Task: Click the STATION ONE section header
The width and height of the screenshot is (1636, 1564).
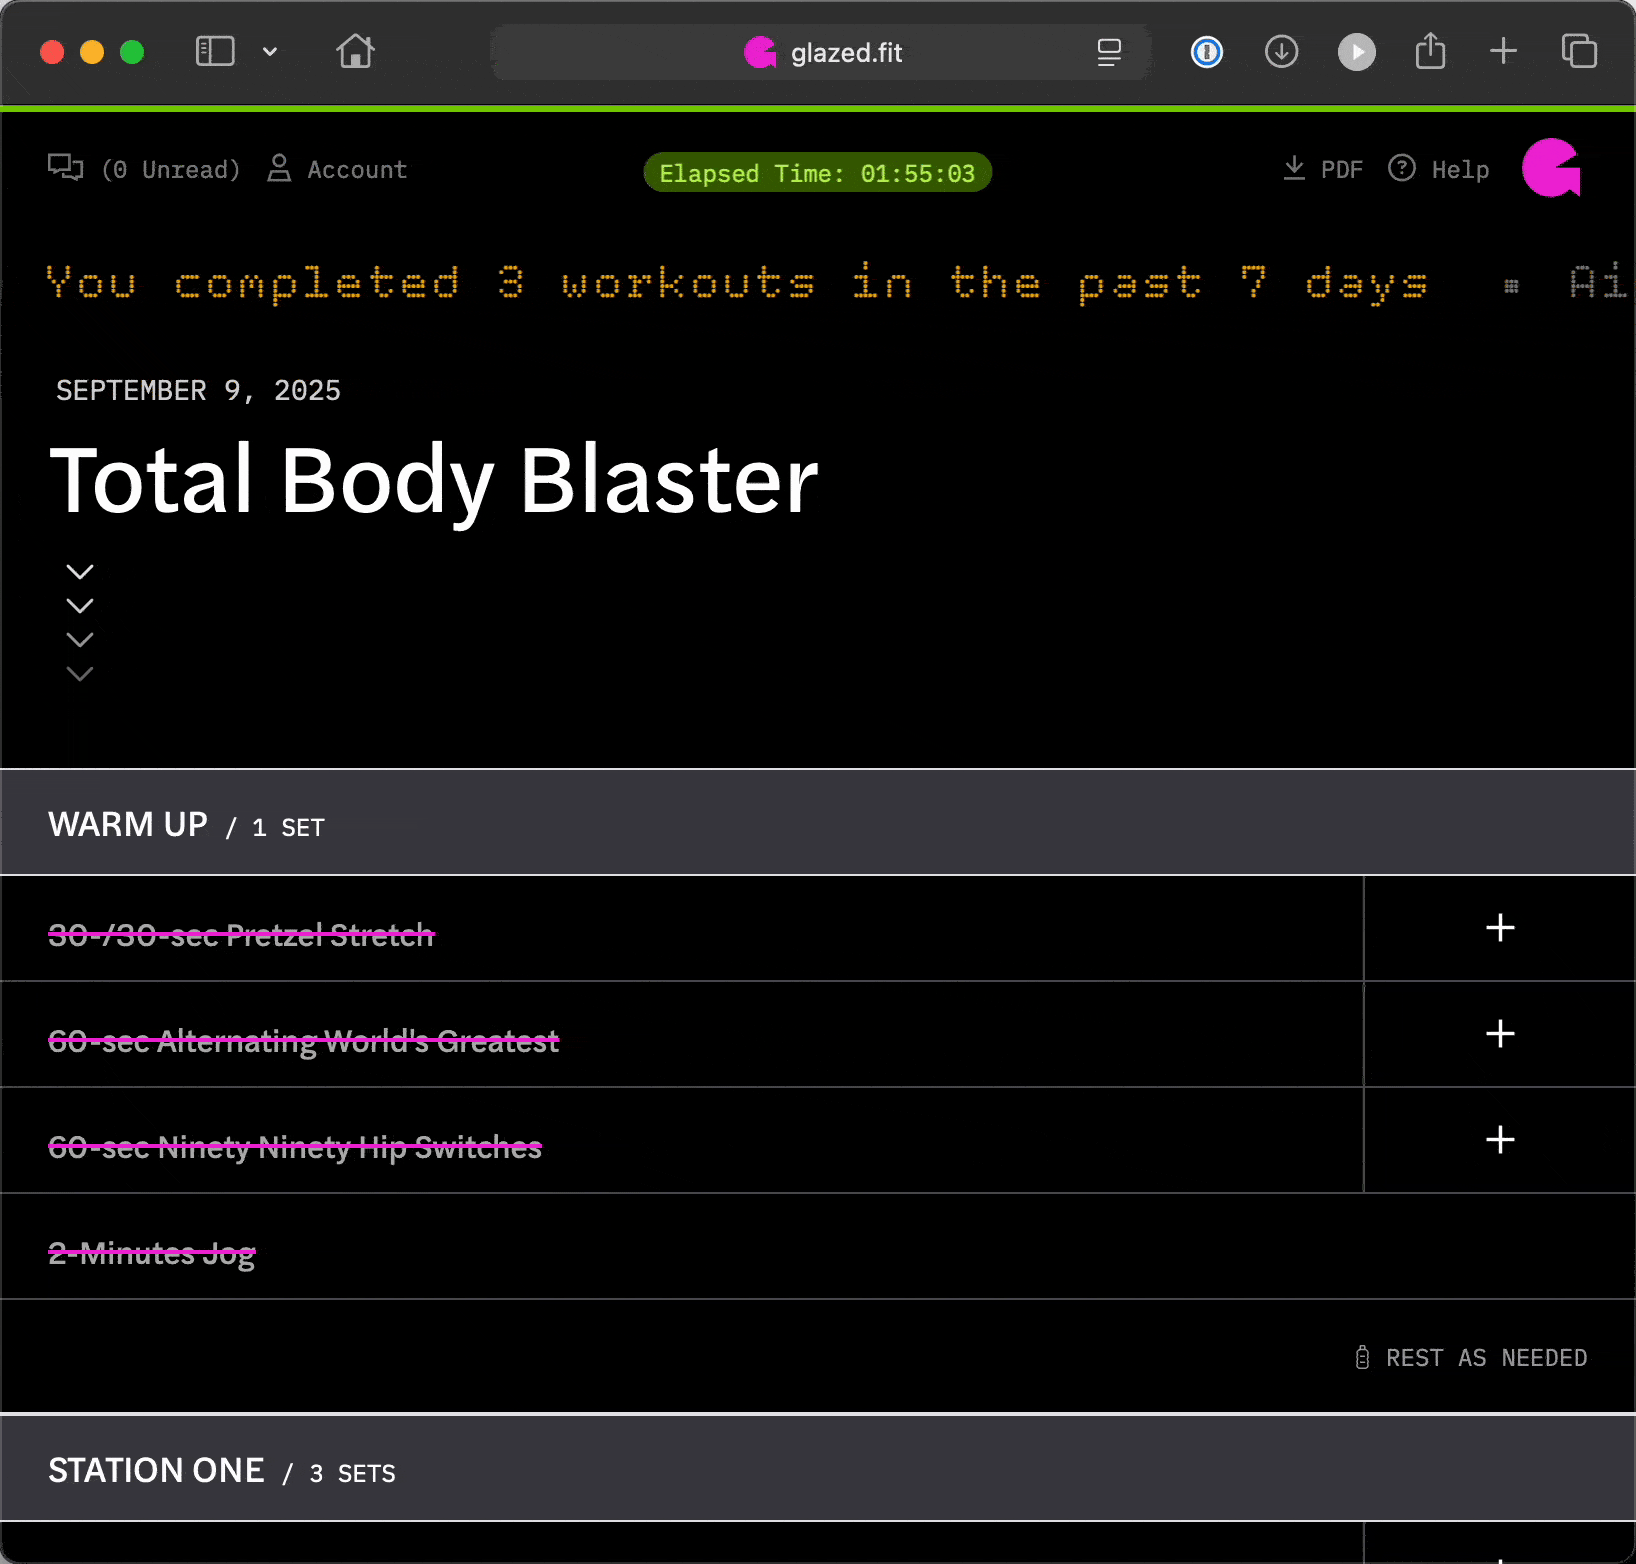Action: pyautogui.click(x=818, y=1469)
